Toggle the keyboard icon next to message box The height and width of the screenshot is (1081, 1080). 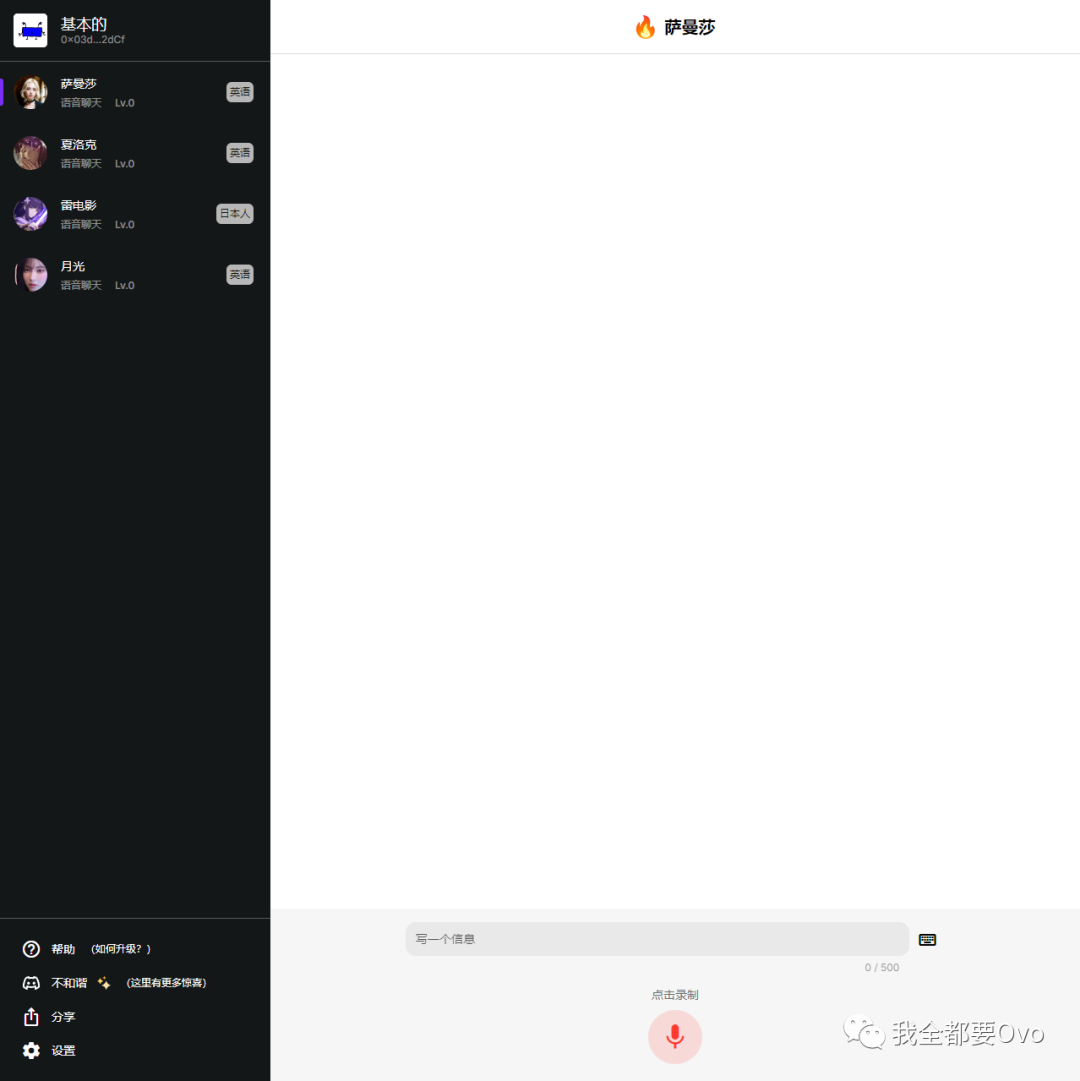[x=927, y=939]
